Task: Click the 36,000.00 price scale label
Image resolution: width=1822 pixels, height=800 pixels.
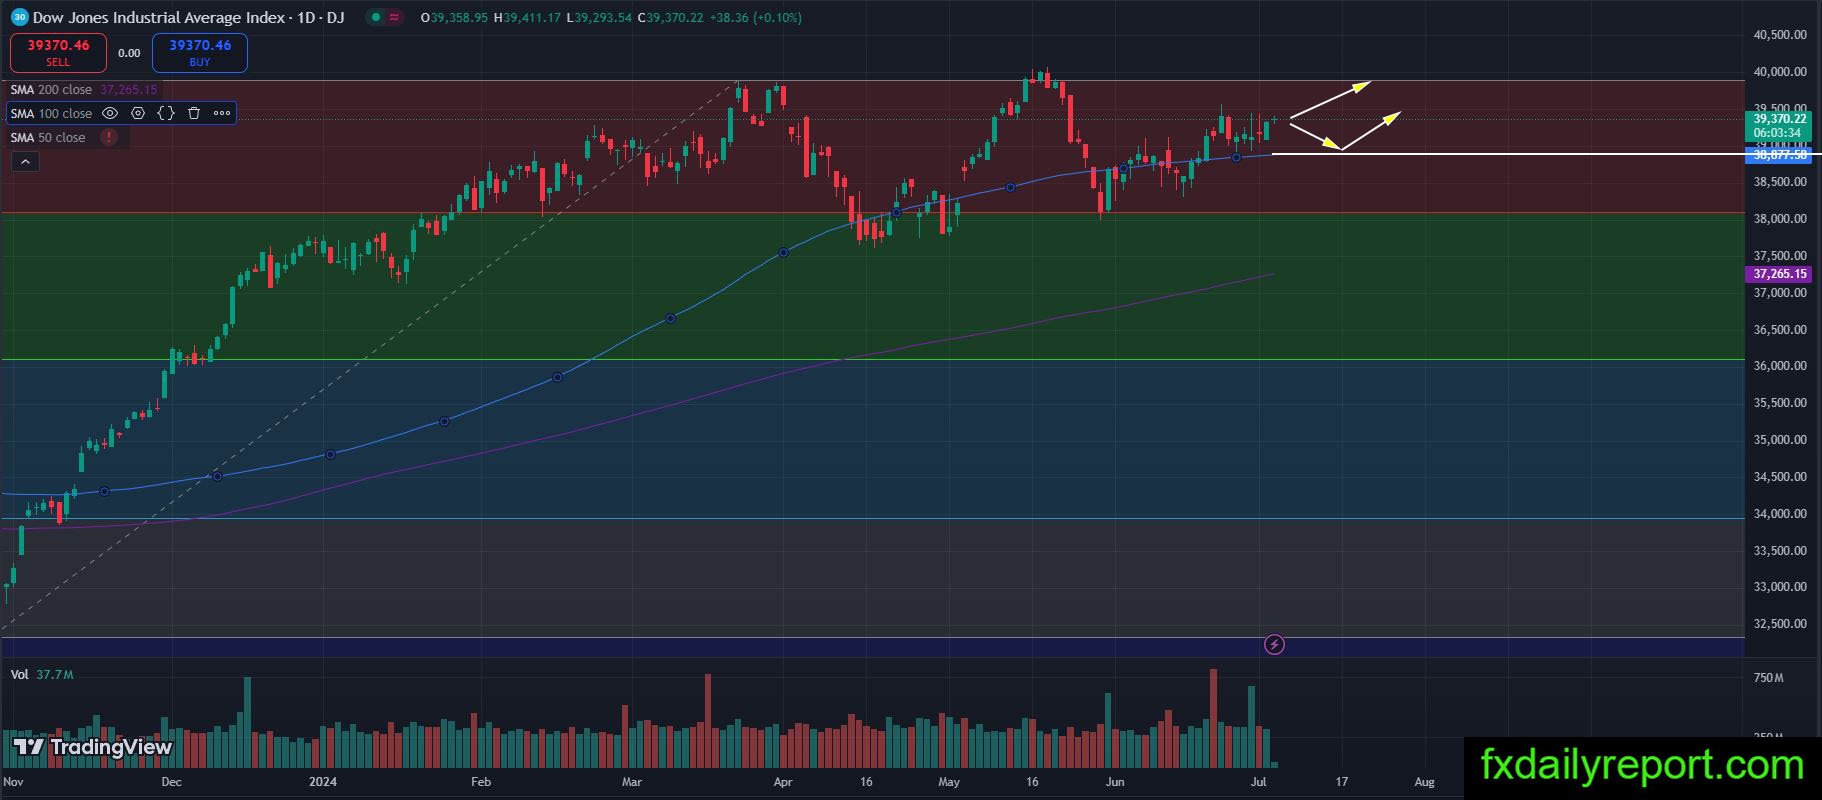Action: tap(1780, 365)
